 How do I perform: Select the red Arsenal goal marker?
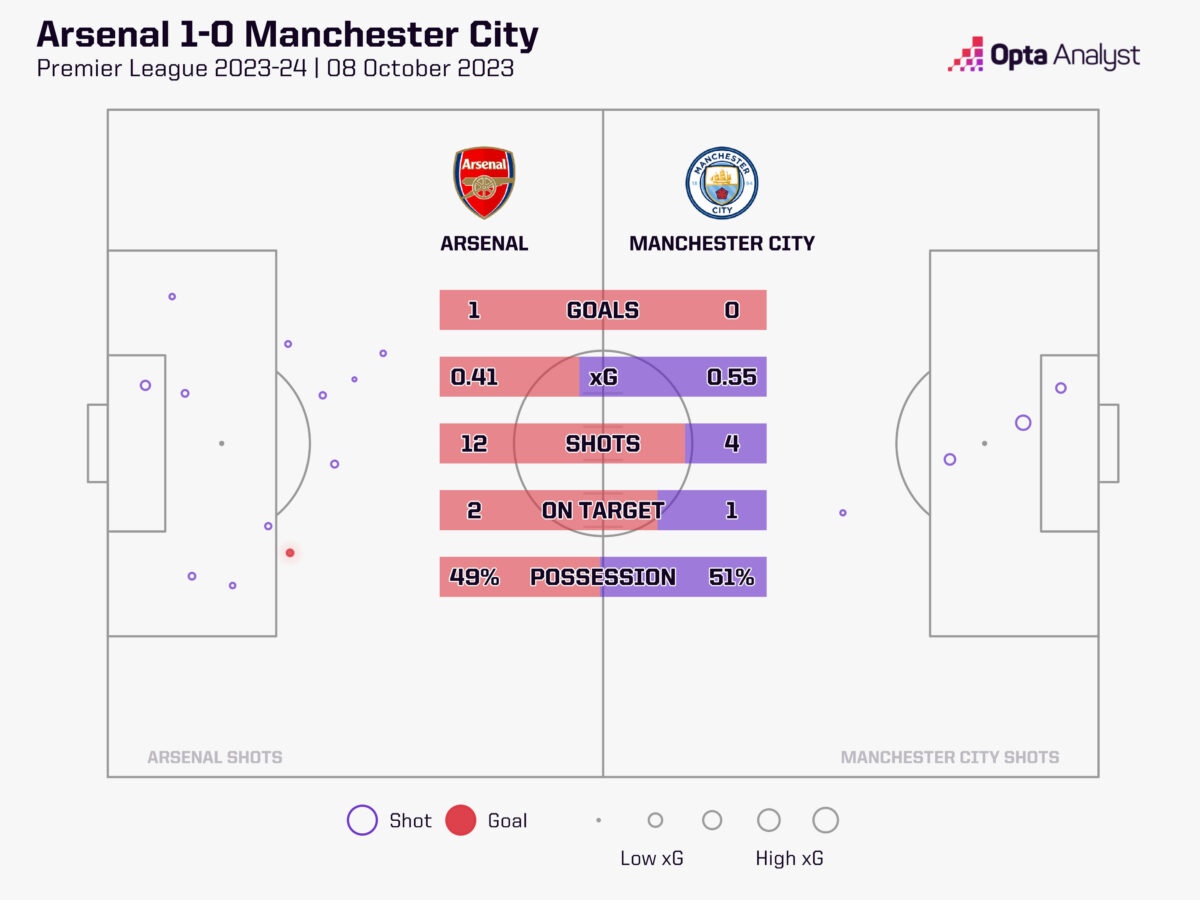(x=290, y=552)
